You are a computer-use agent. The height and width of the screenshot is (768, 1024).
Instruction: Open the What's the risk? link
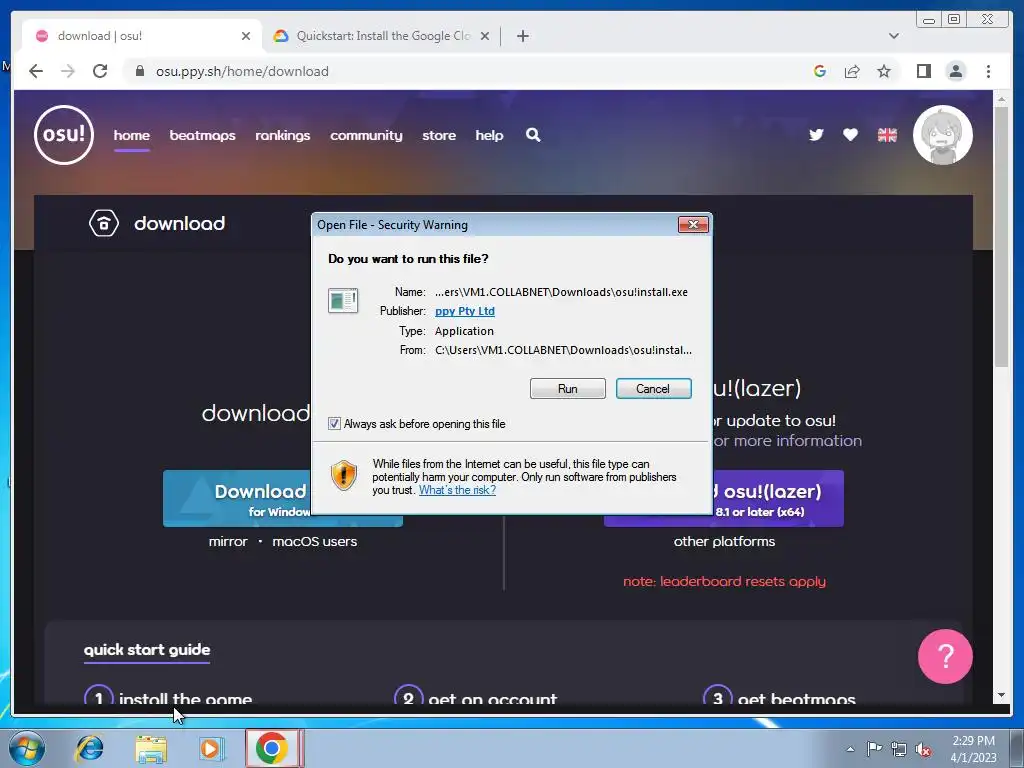pos(457,490)
